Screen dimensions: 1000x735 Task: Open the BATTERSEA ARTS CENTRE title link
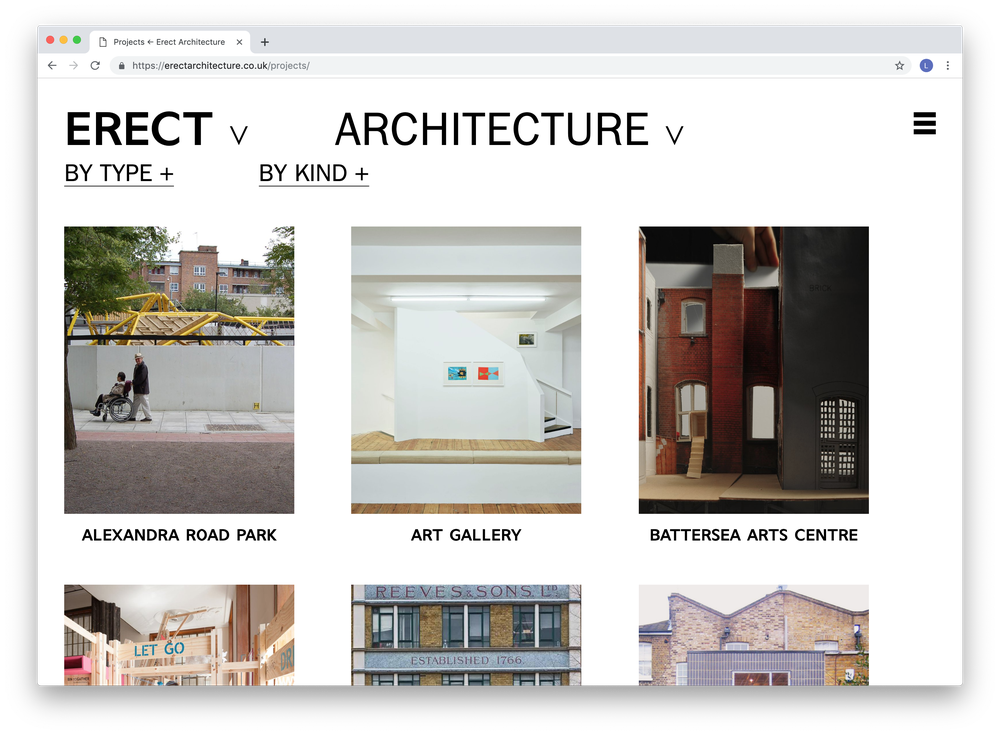coord(754,535)
